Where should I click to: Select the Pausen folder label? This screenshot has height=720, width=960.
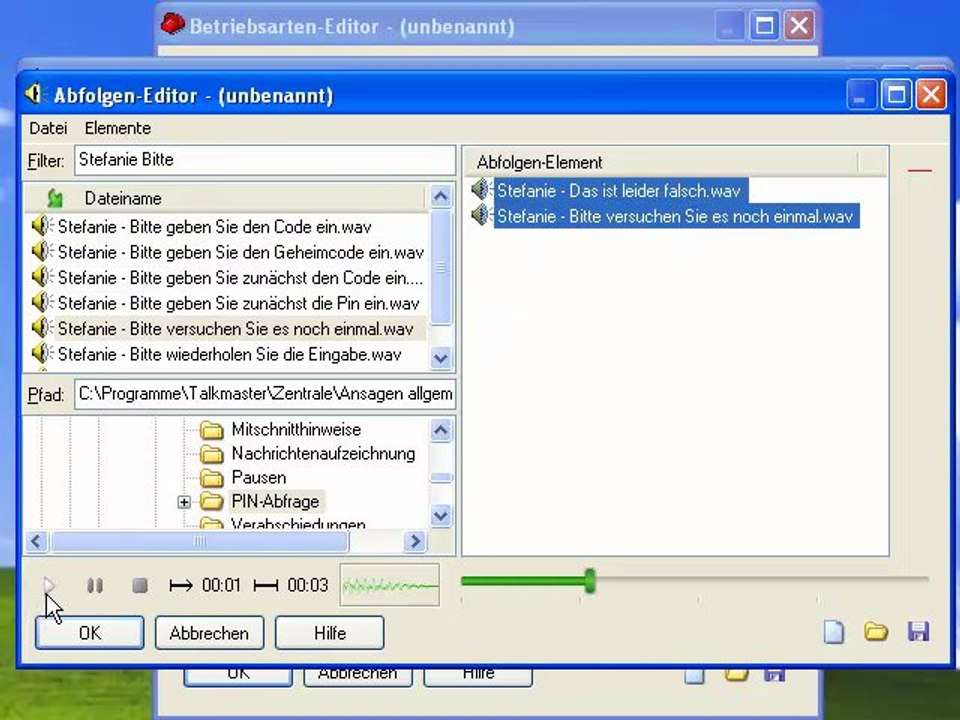click(258, 478)
